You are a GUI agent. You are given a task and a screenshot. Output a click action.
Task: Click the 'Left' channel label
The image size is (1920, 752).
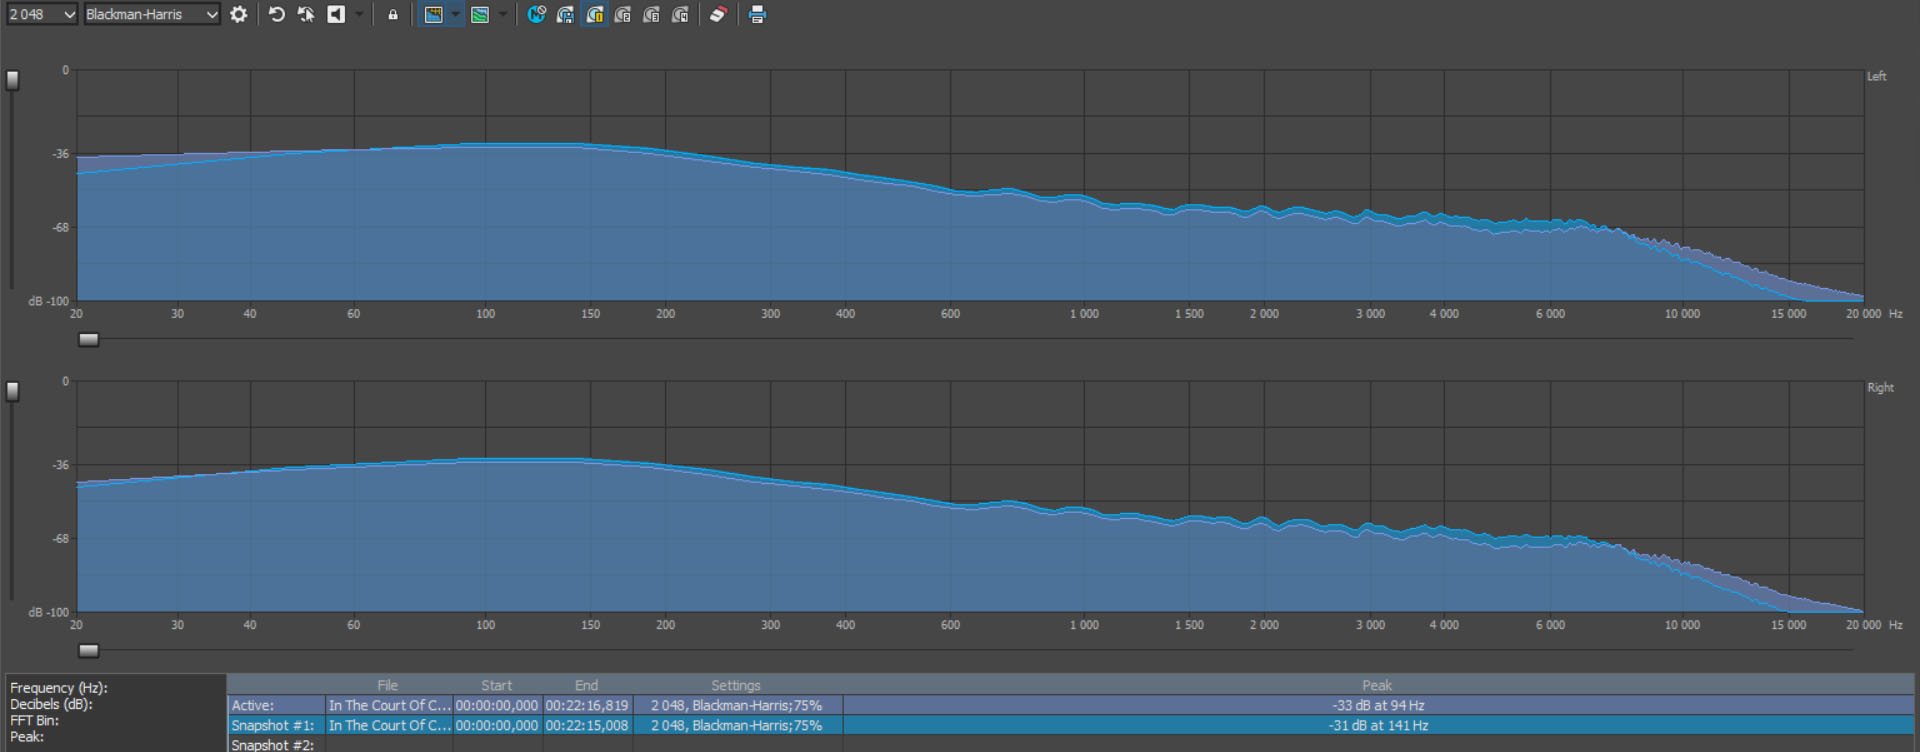point(1876,76)
